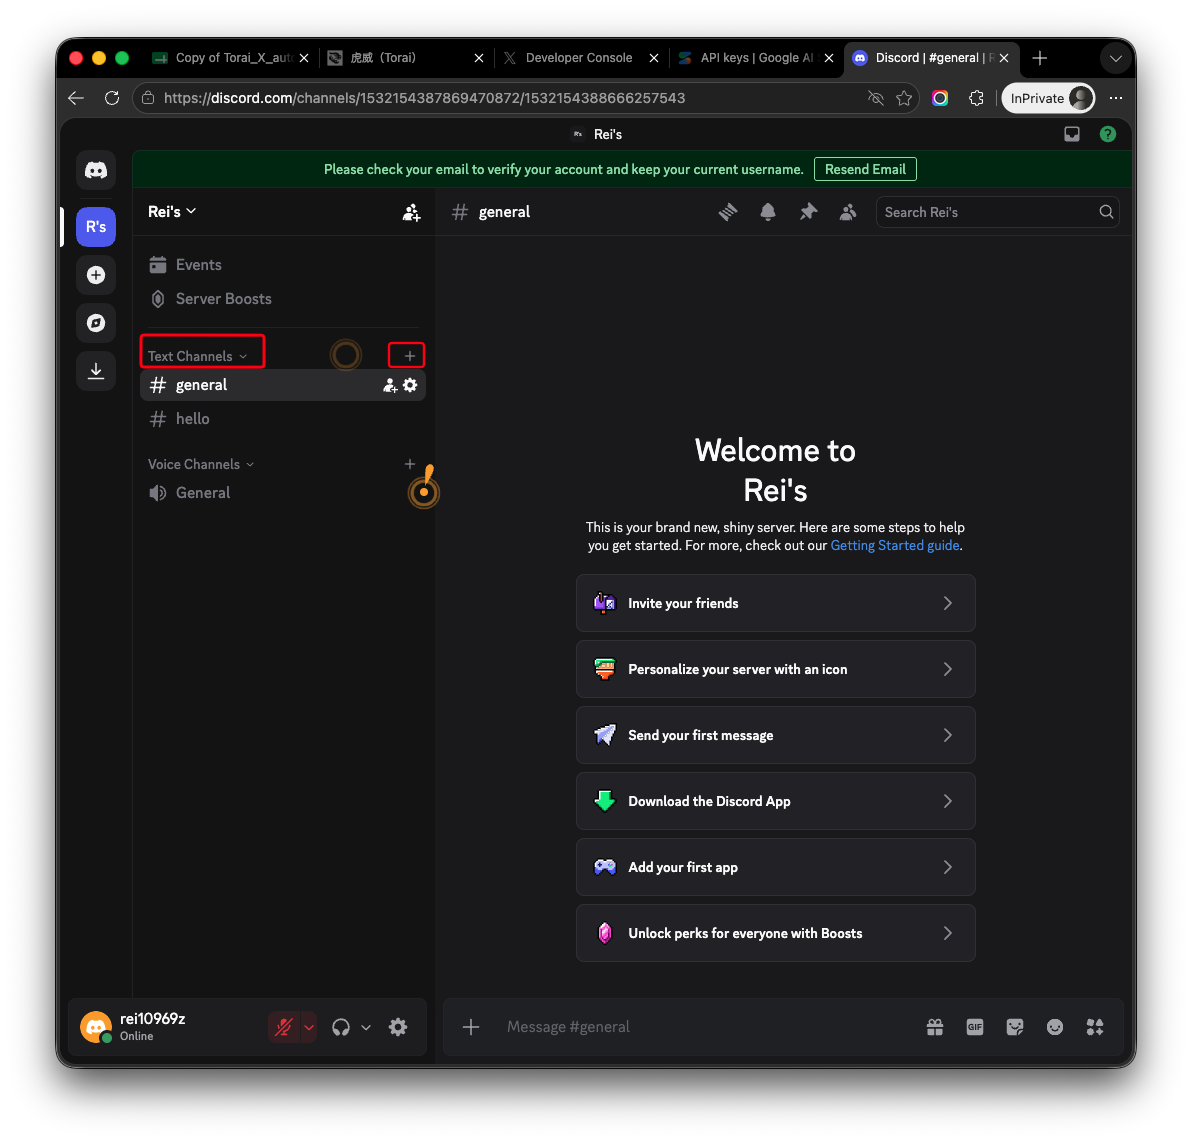Viewport: 1192px width, 1142px height.
Task: Click the browser back arrow
Action: [76, 98]
